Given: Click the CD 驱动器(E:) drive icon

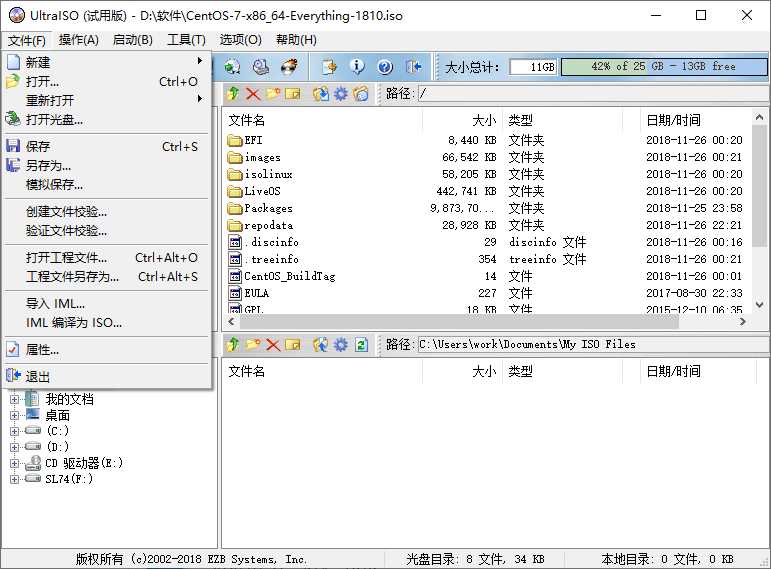Looking at the screenshot, I should point(33,463).
